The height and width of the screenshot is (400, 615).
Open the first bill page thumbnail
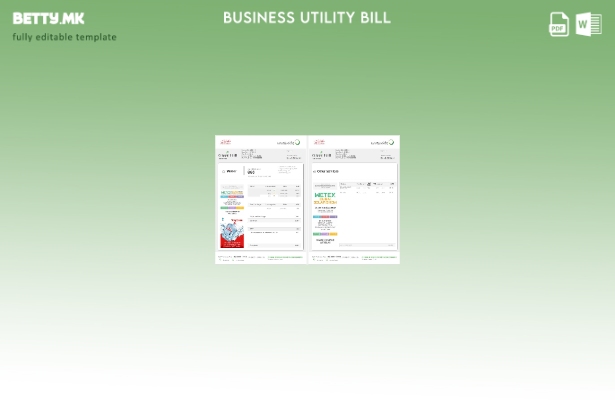pos(261,199)
